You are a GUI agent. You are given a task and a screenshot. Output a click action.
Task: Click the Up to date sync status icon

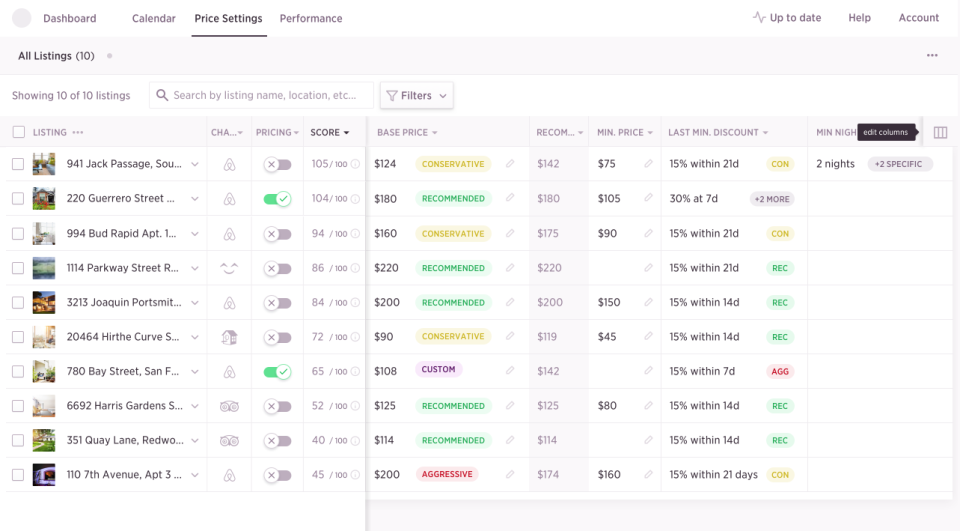pos(759,18)
